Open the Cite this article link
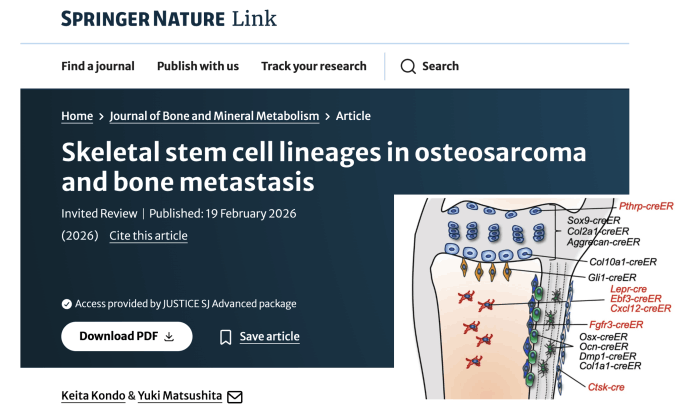 click(x=148, y=236)
